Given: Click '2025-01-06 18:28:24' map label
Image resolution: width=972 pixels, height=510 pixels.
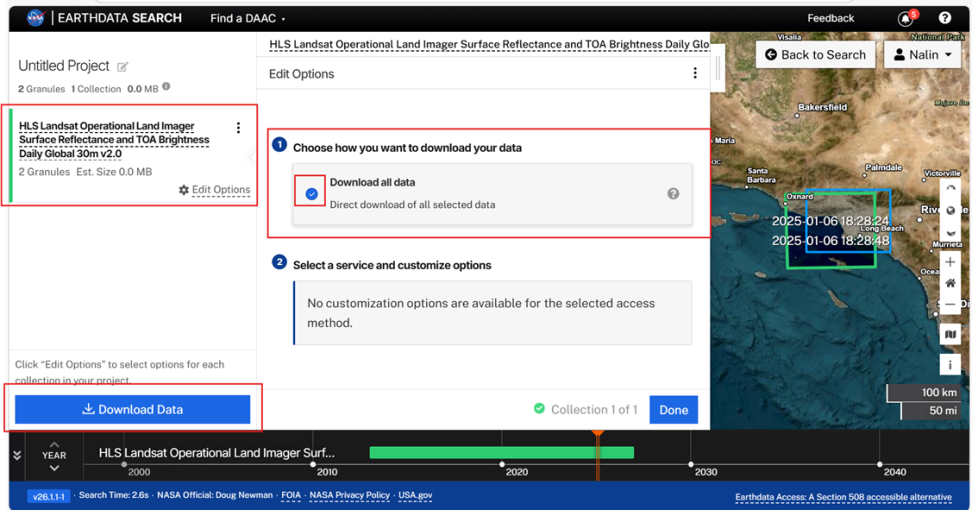Looking at the screenshot, I should [830, 221].
